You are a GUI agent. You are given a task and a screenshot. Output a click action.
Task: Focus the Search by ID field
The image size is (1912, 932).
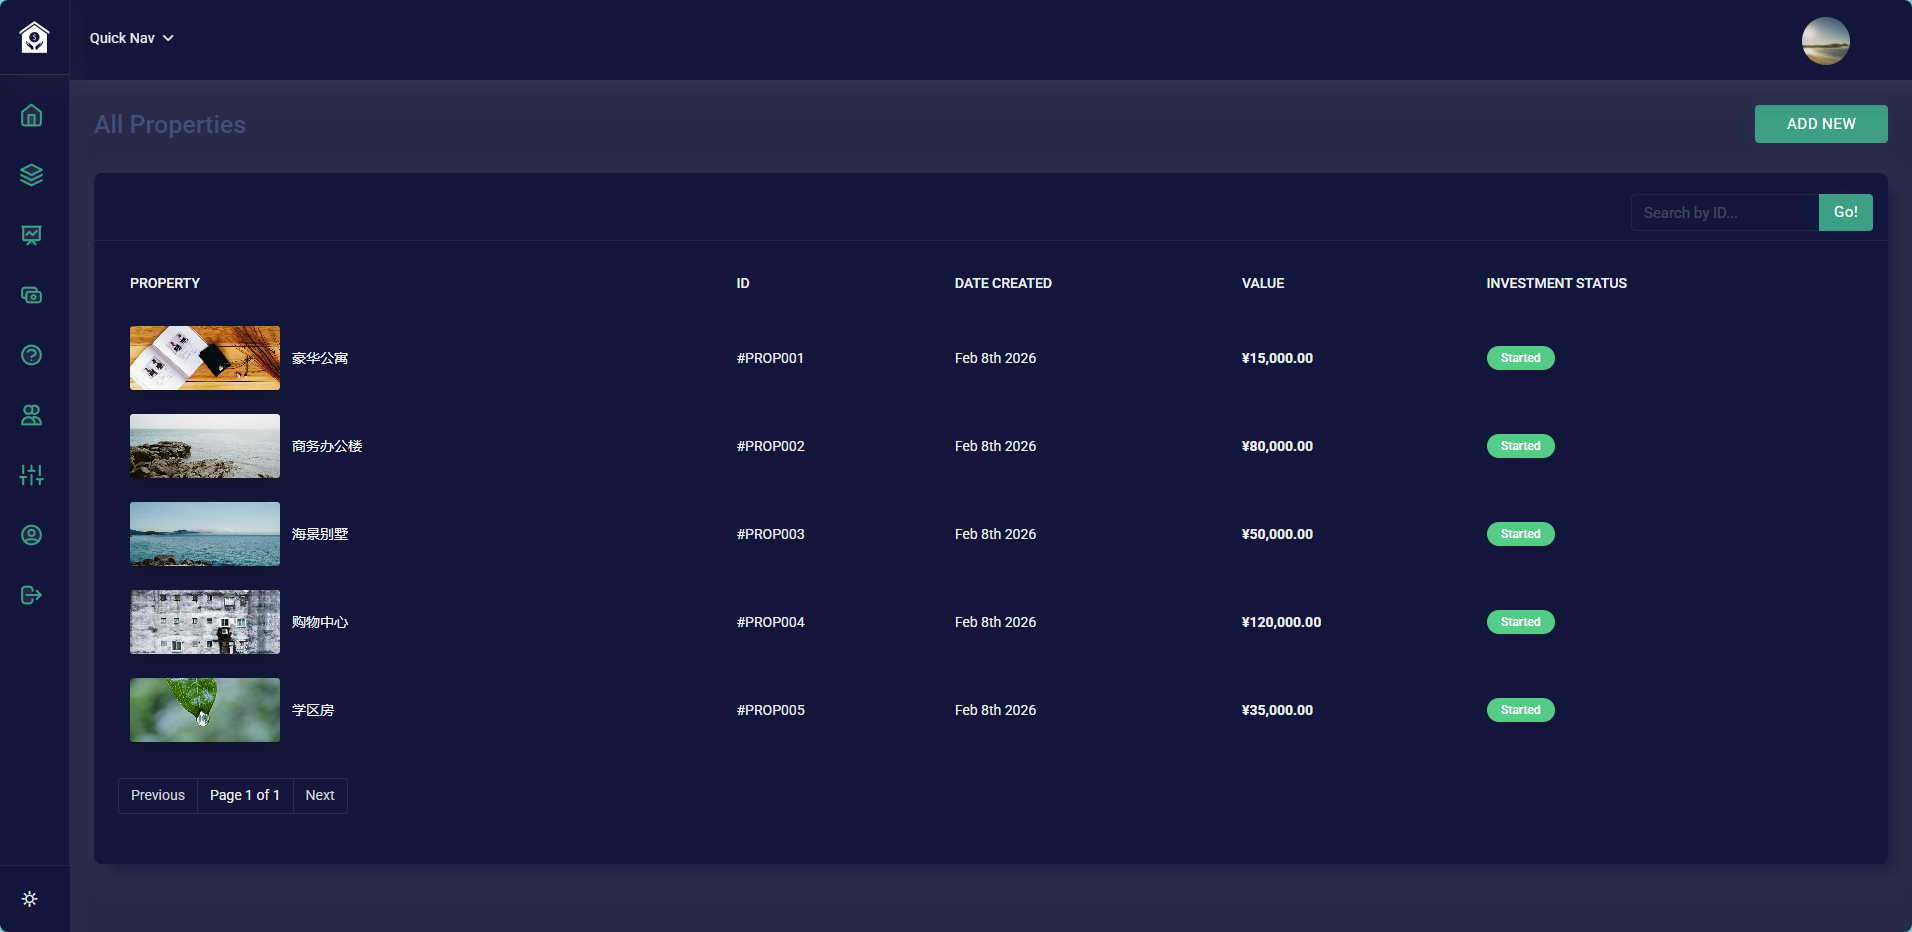(1724, 213)
